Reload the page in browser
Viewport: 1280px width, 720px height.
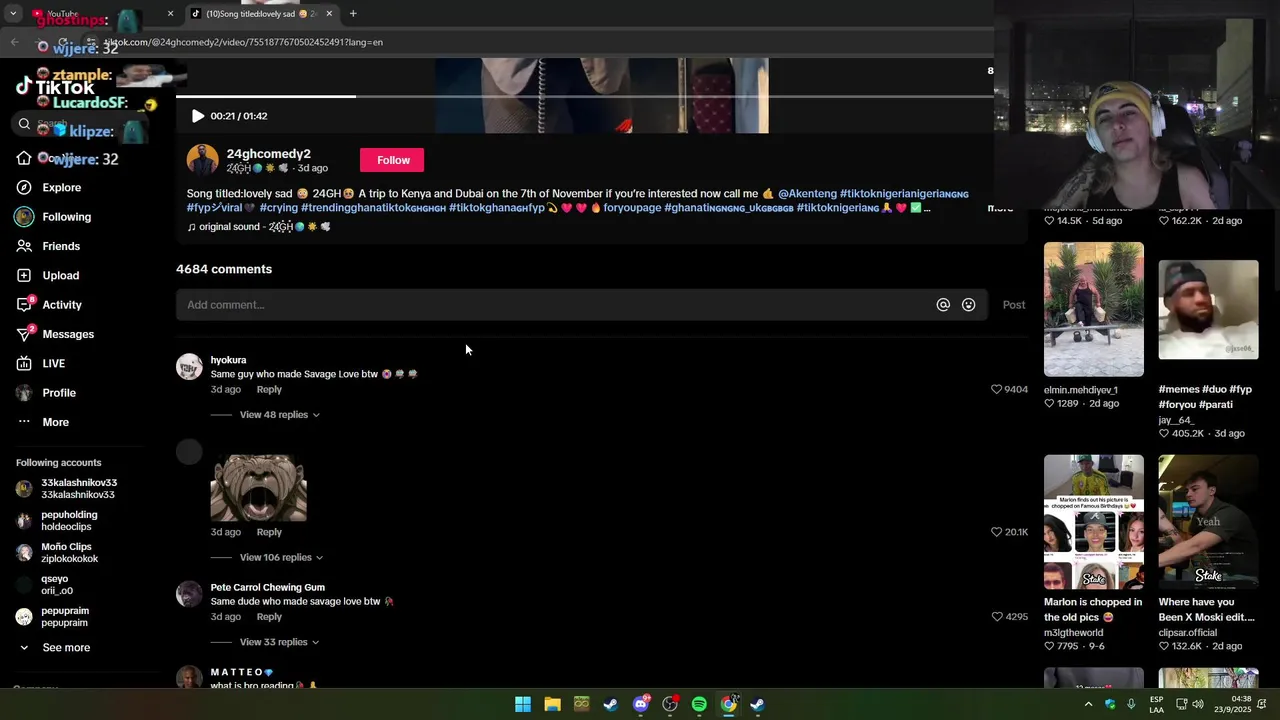[x=63, y=43]
